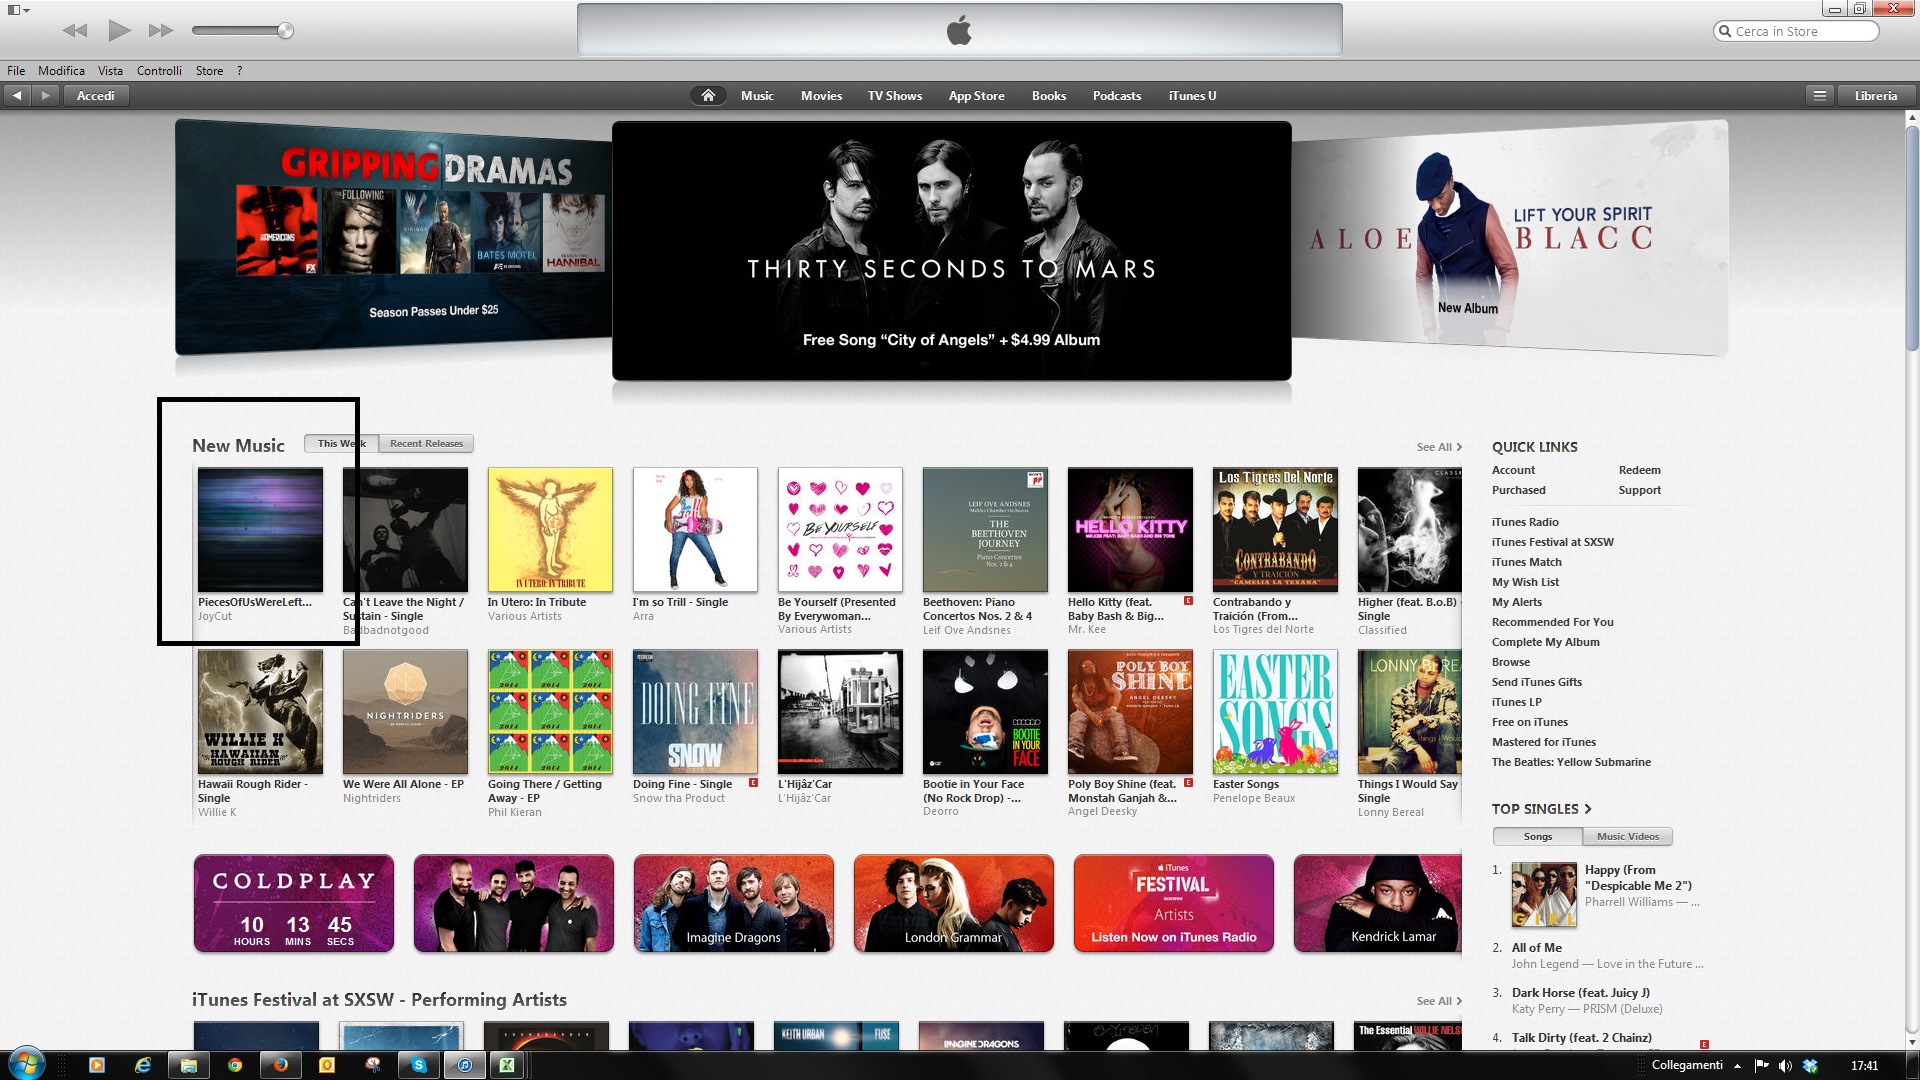
Task: Adjust the volume slider knob
Action: pyautogui.click(x=286, y=31)
